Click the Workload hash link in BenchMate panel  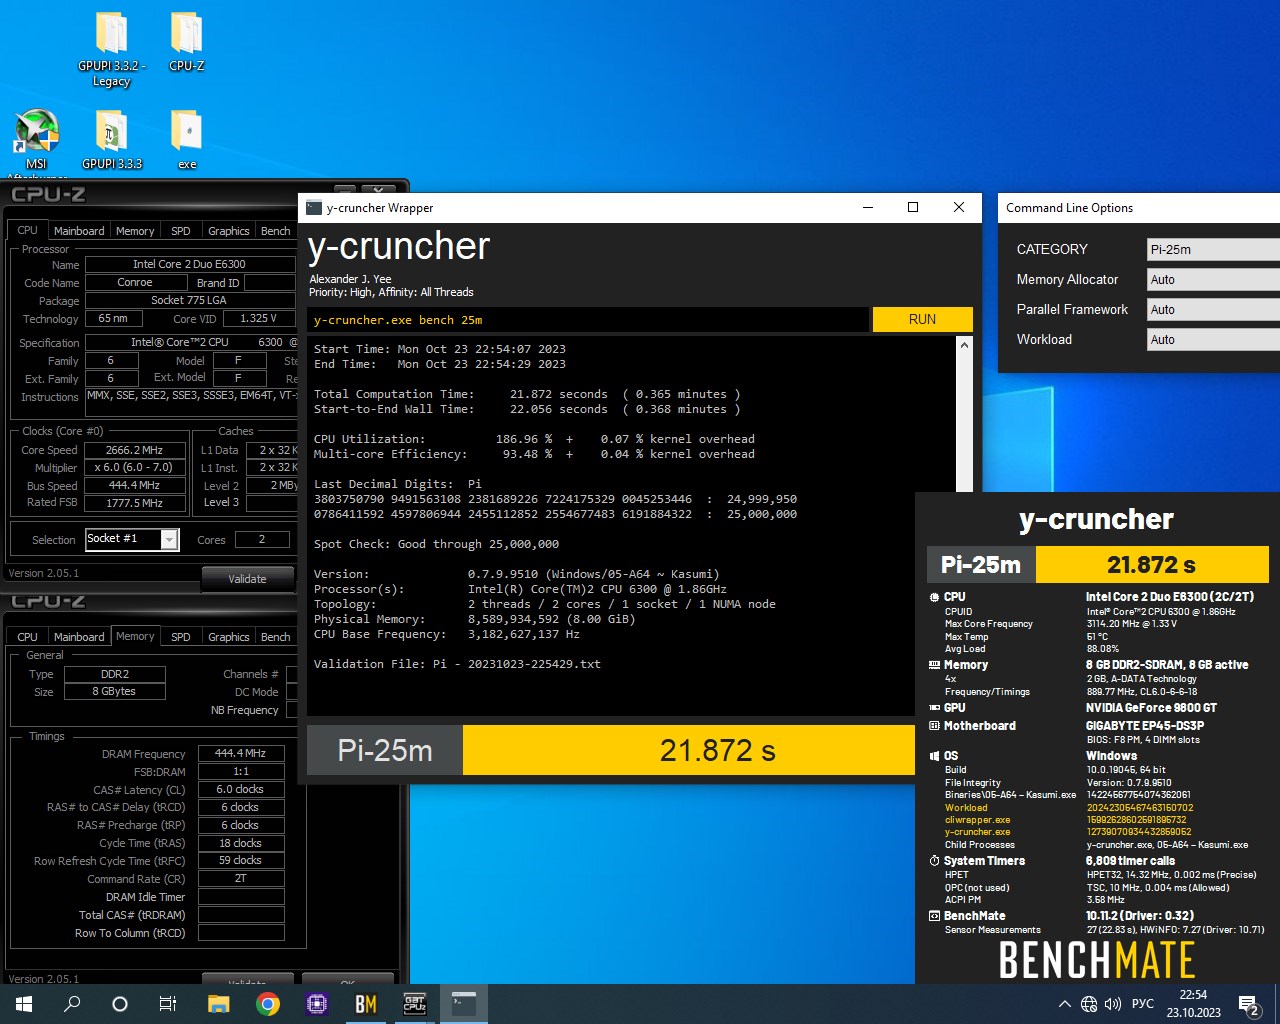[1140, 808]
